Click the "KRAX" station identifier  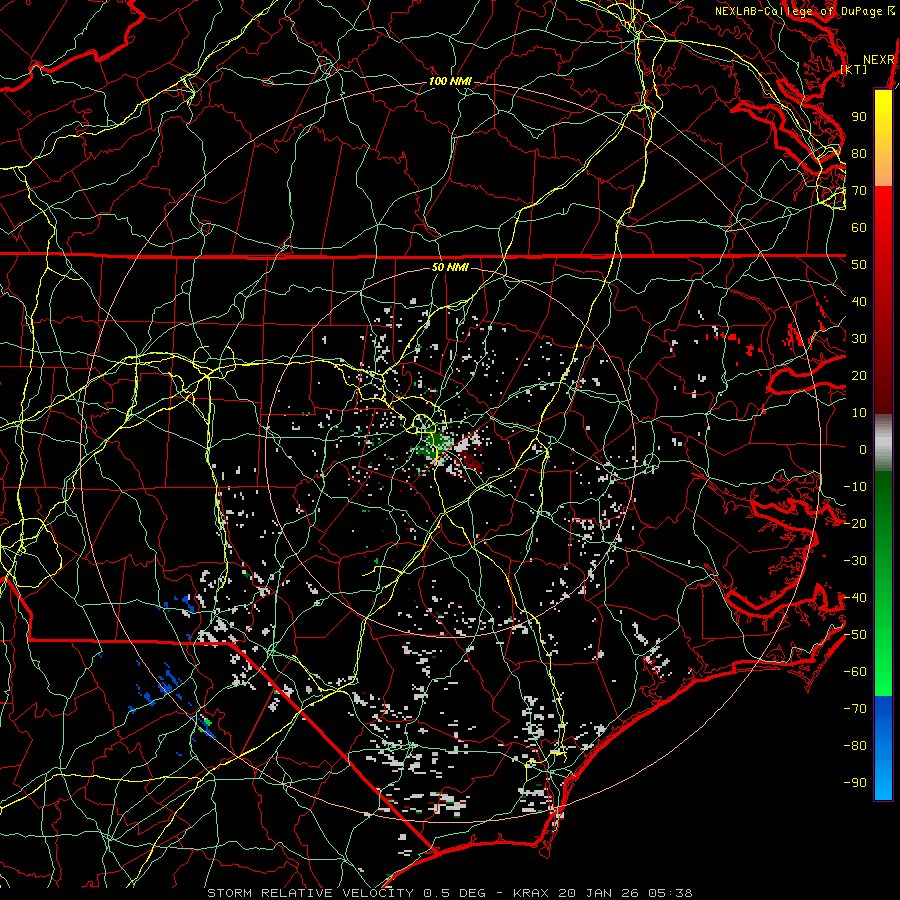coord(531,893)
